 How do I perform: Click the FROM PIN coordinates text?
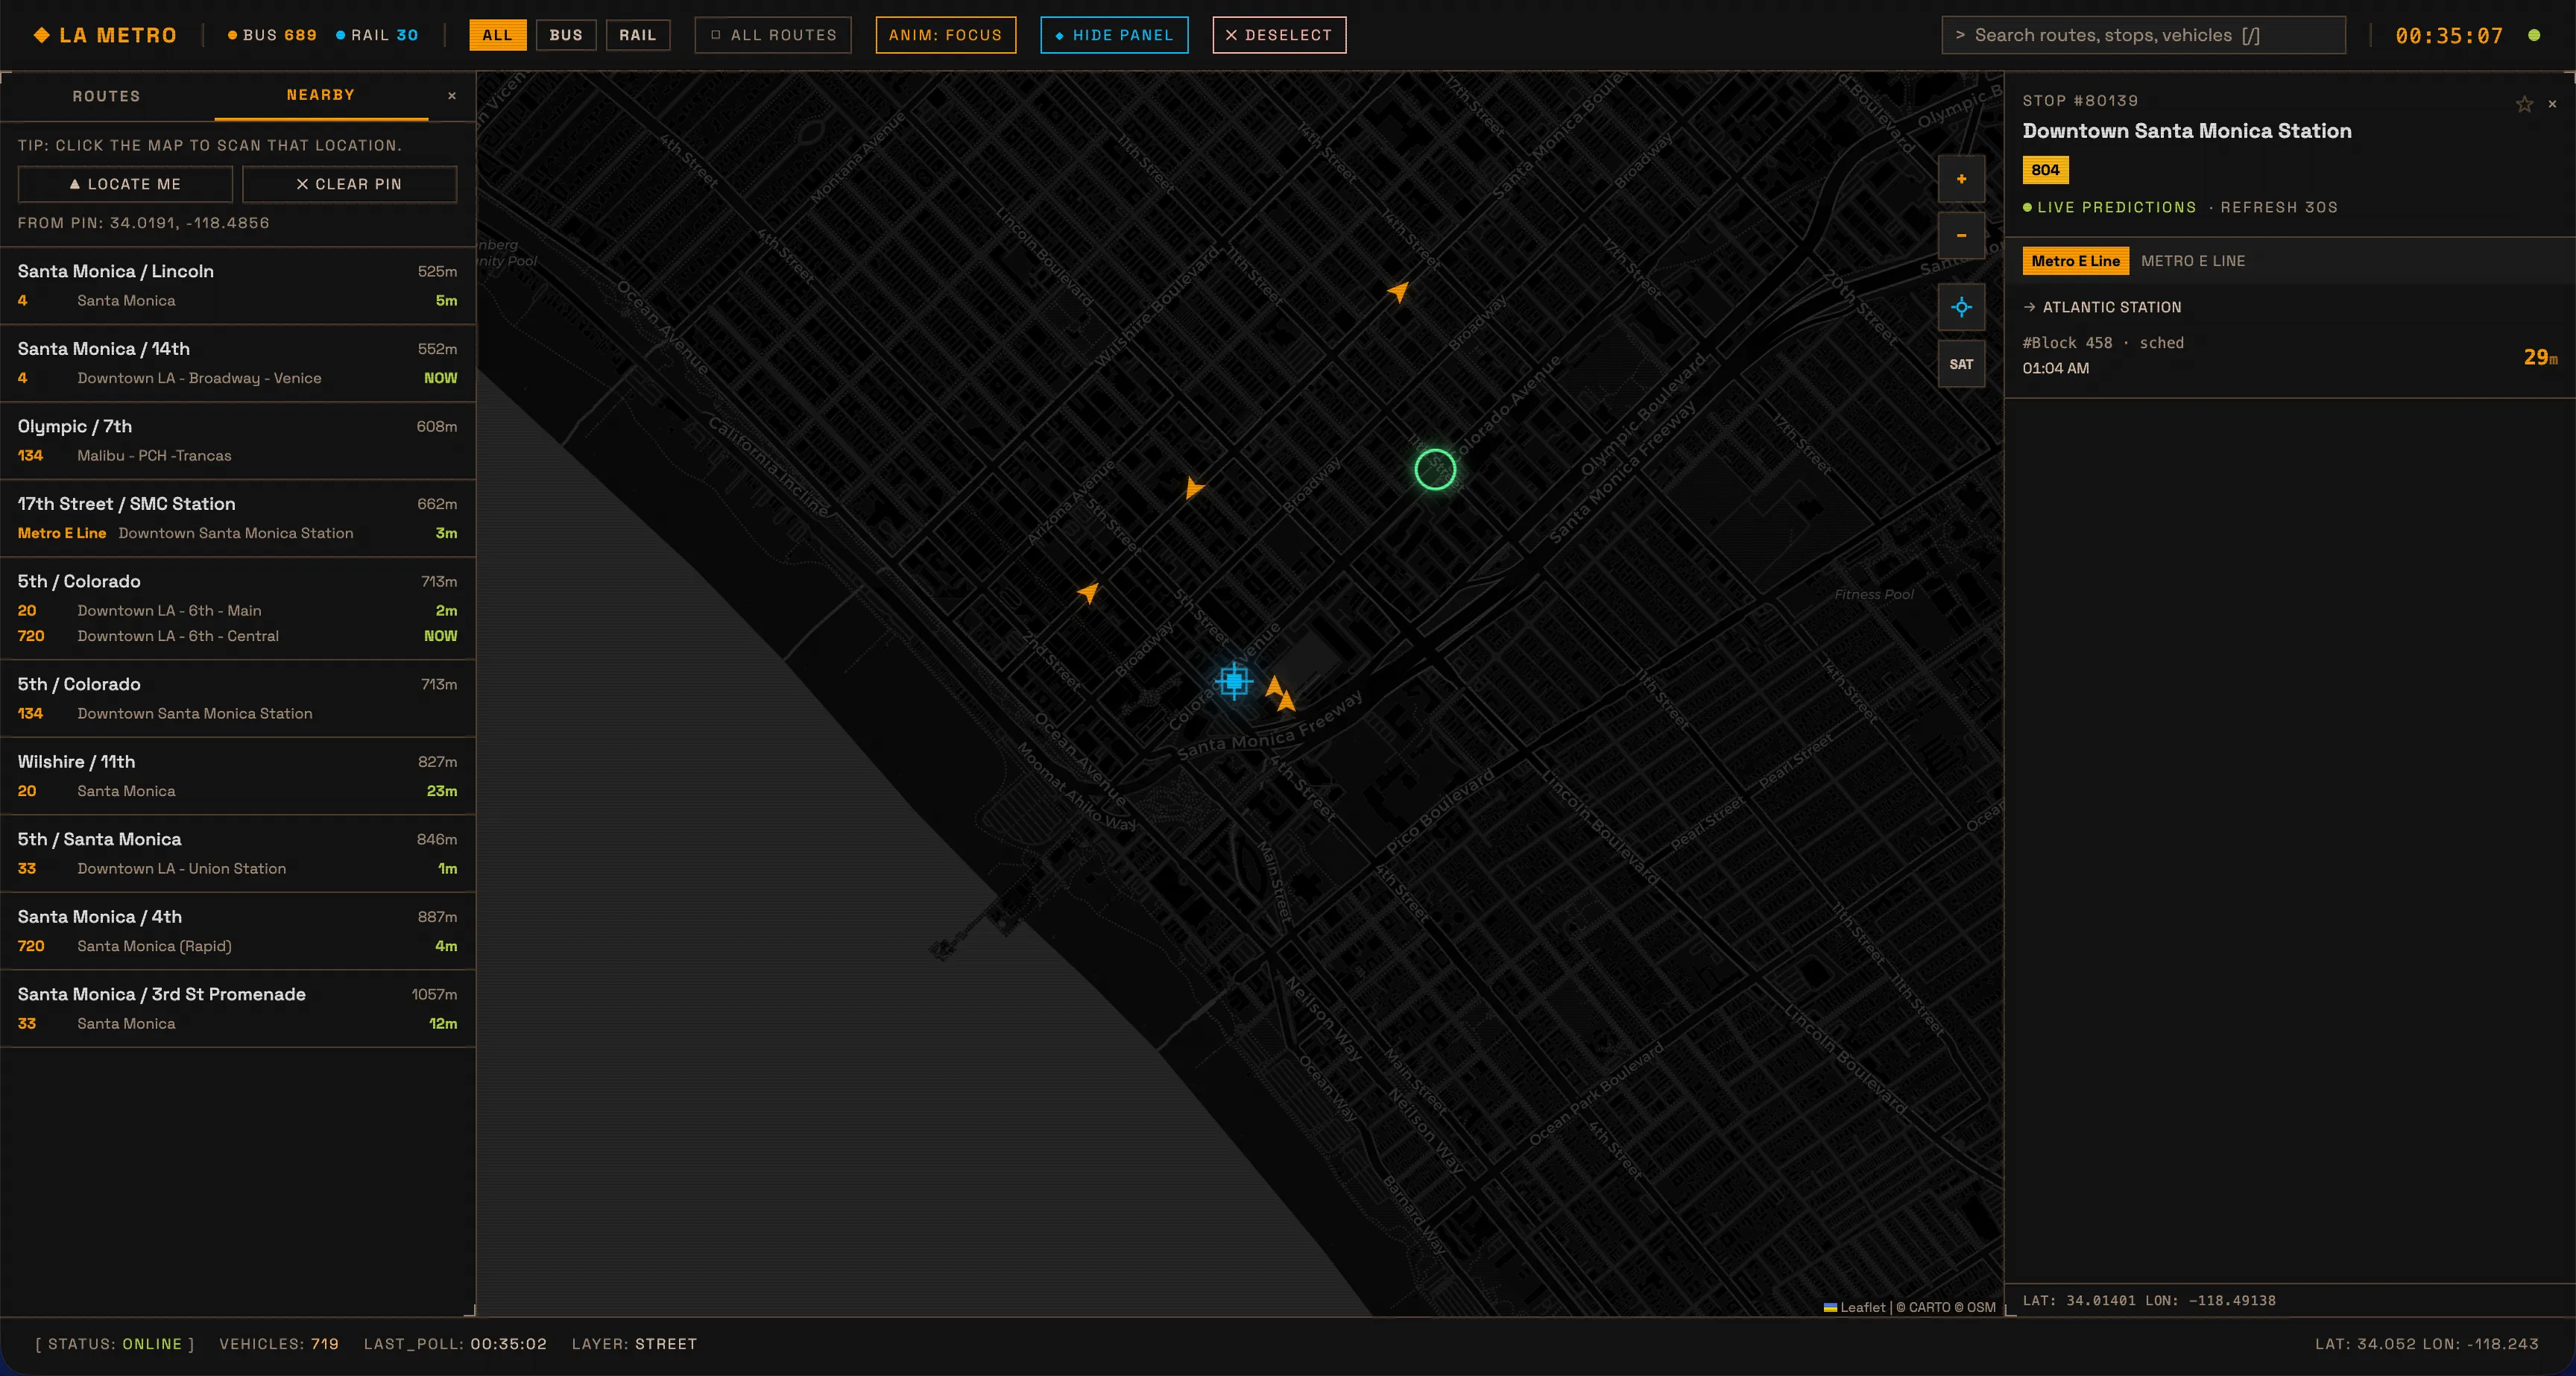coord(143,223)
